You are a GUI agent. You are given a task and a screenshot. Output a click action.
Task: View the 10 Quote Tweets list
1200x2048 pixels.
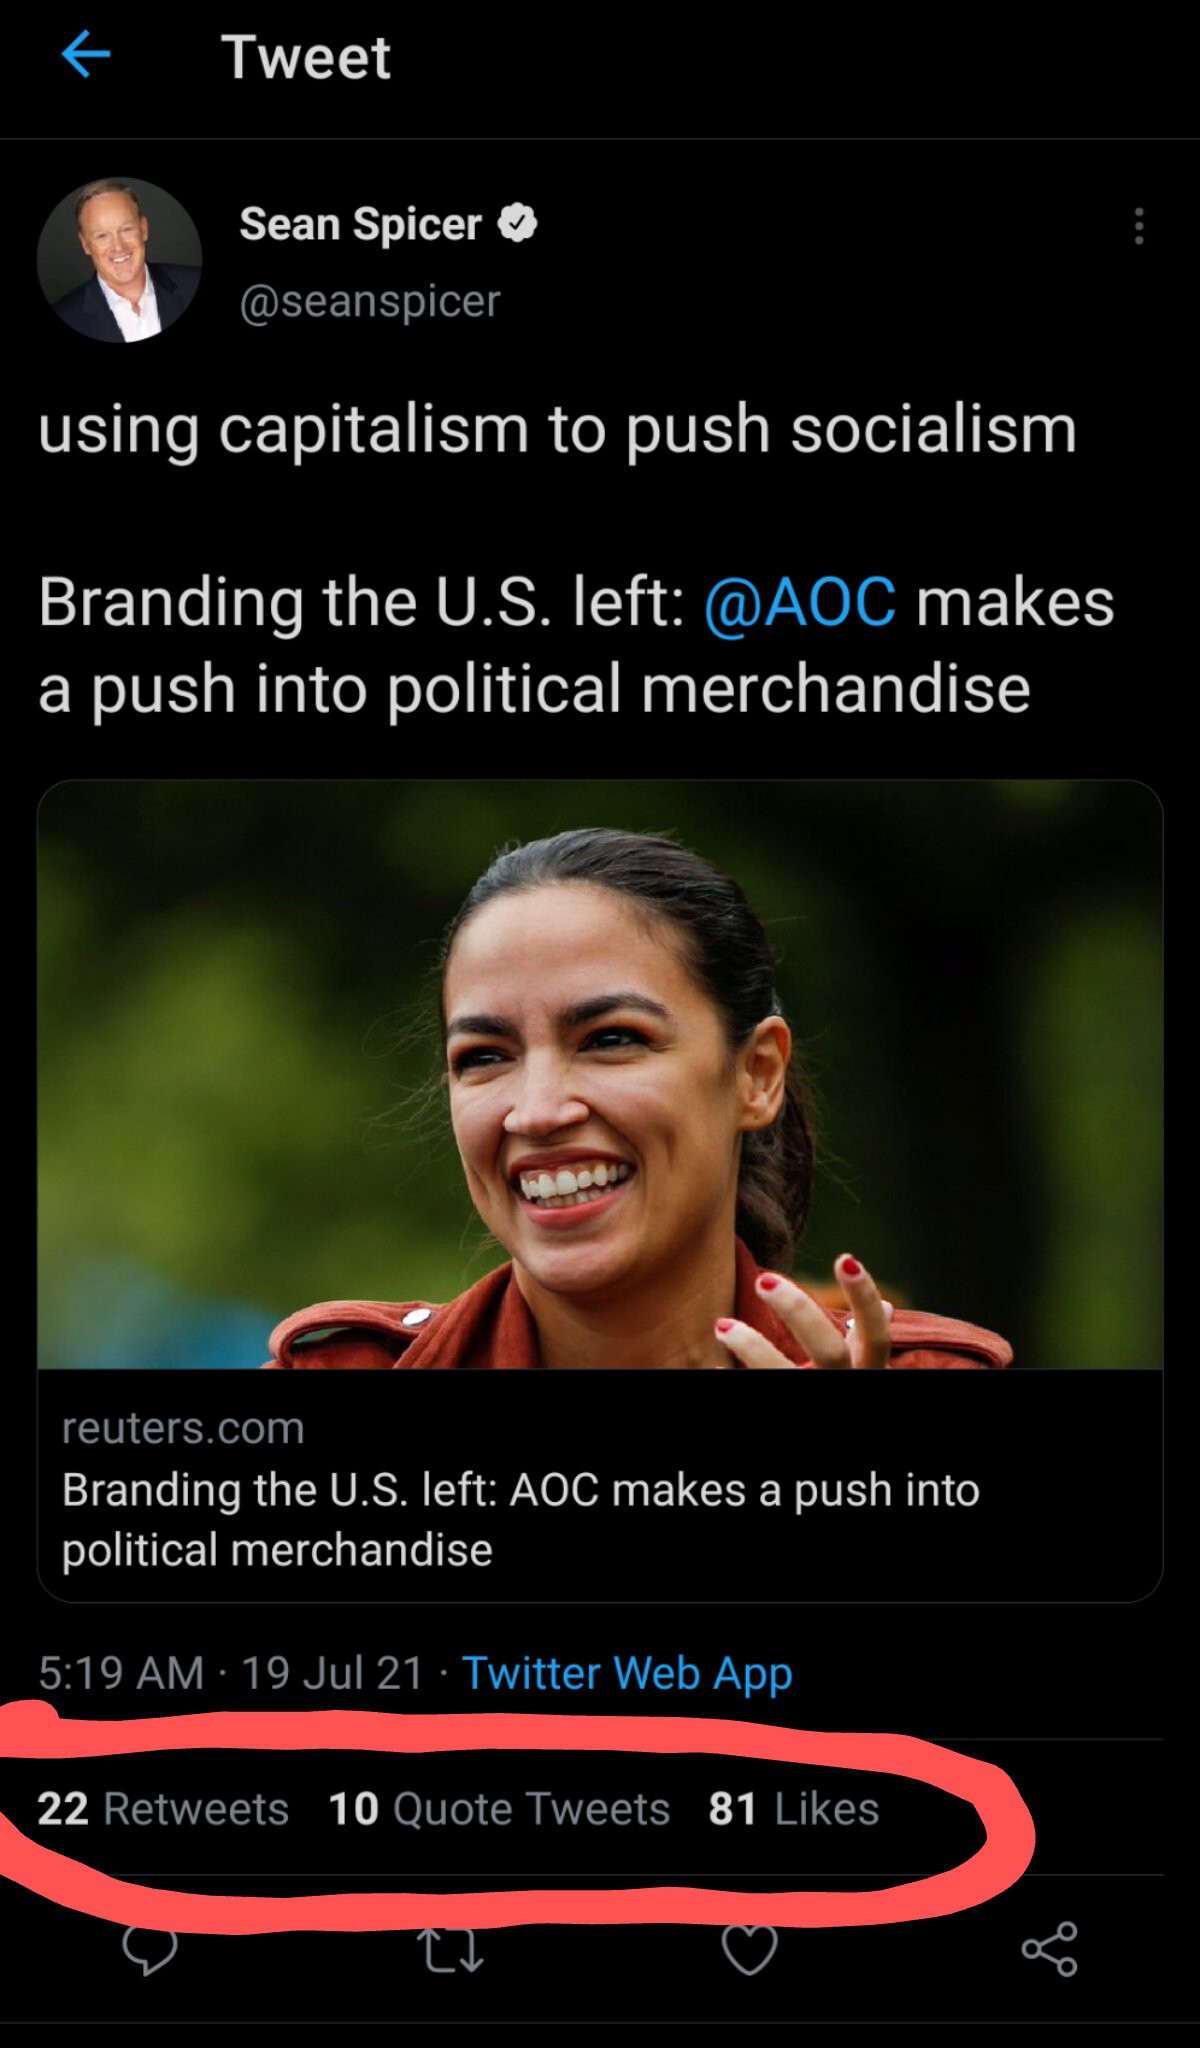coord(499,1808)
